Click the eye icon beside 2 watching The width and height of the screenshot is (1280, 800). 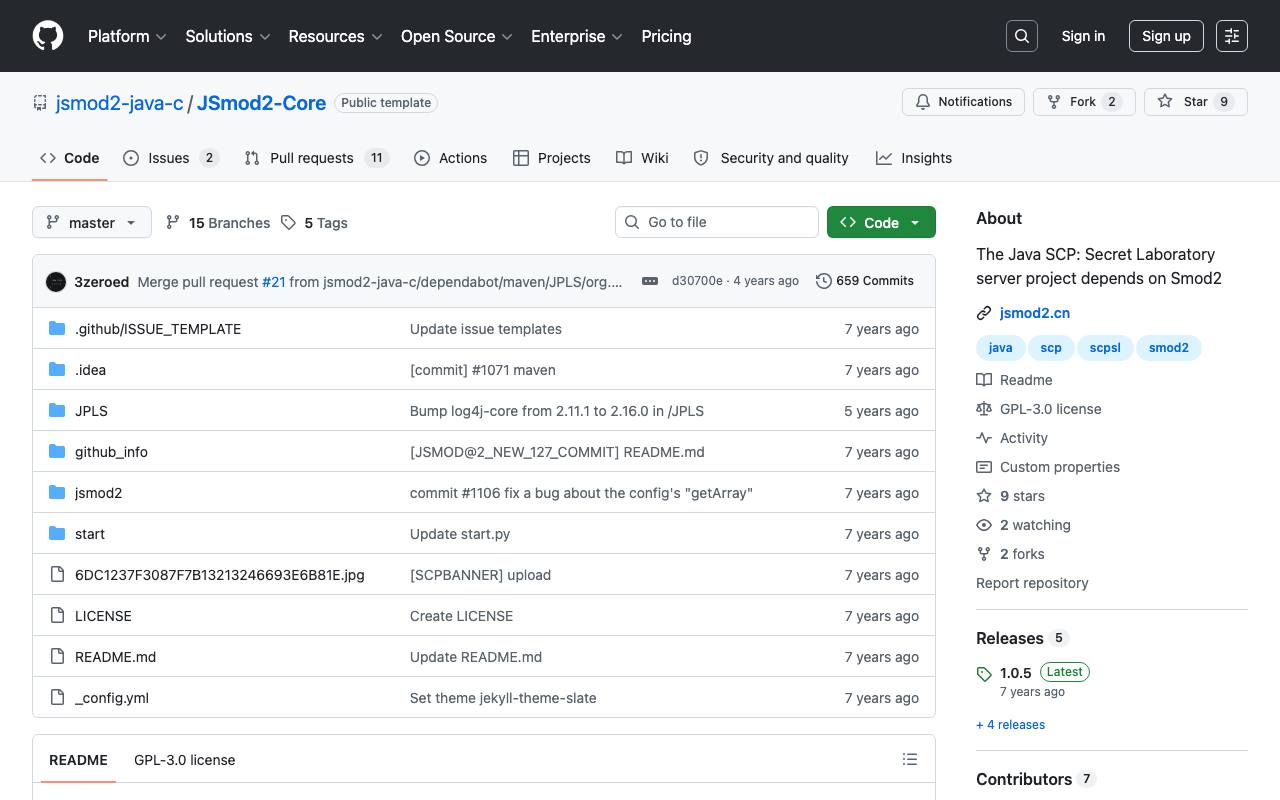pyautogui.click(x=984, y=525)
